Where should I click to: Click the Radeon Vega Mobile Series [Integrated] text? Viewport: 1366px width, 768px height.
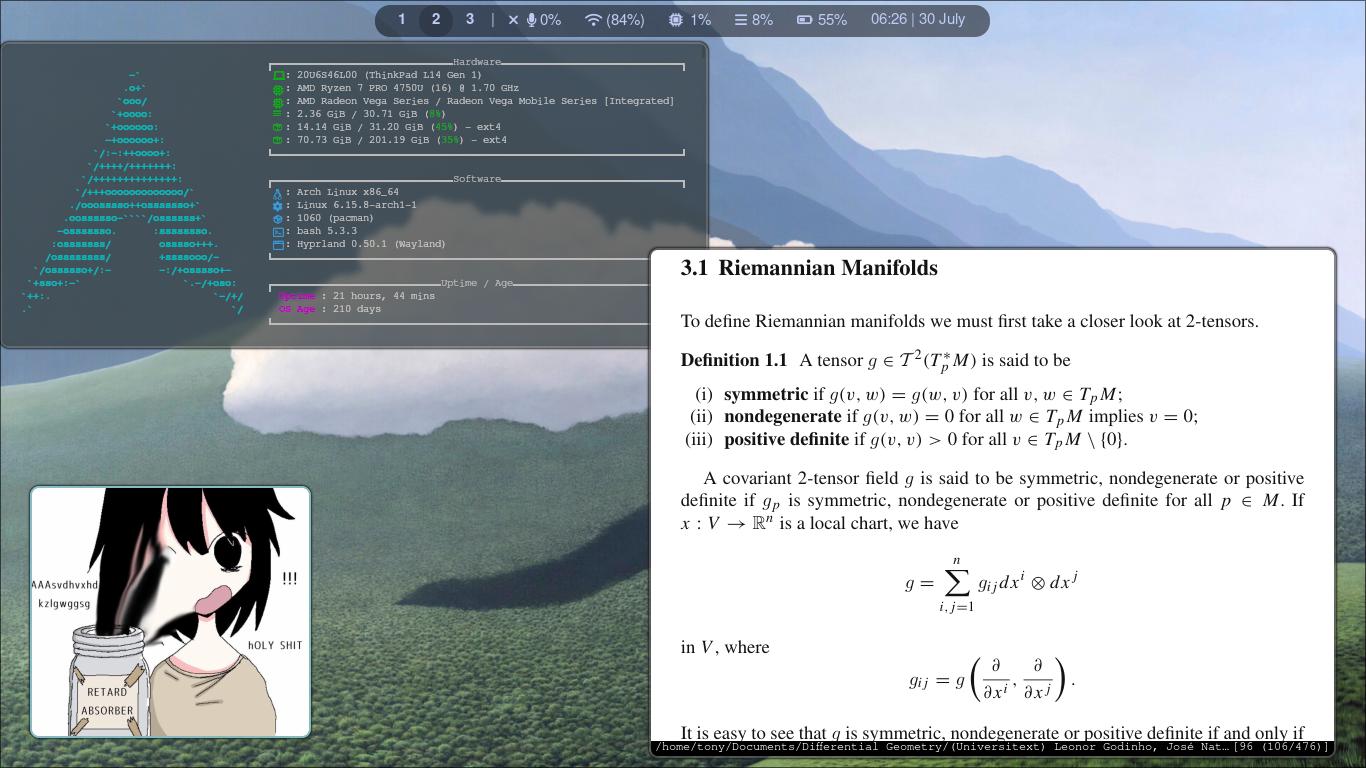tap(560, 101)
